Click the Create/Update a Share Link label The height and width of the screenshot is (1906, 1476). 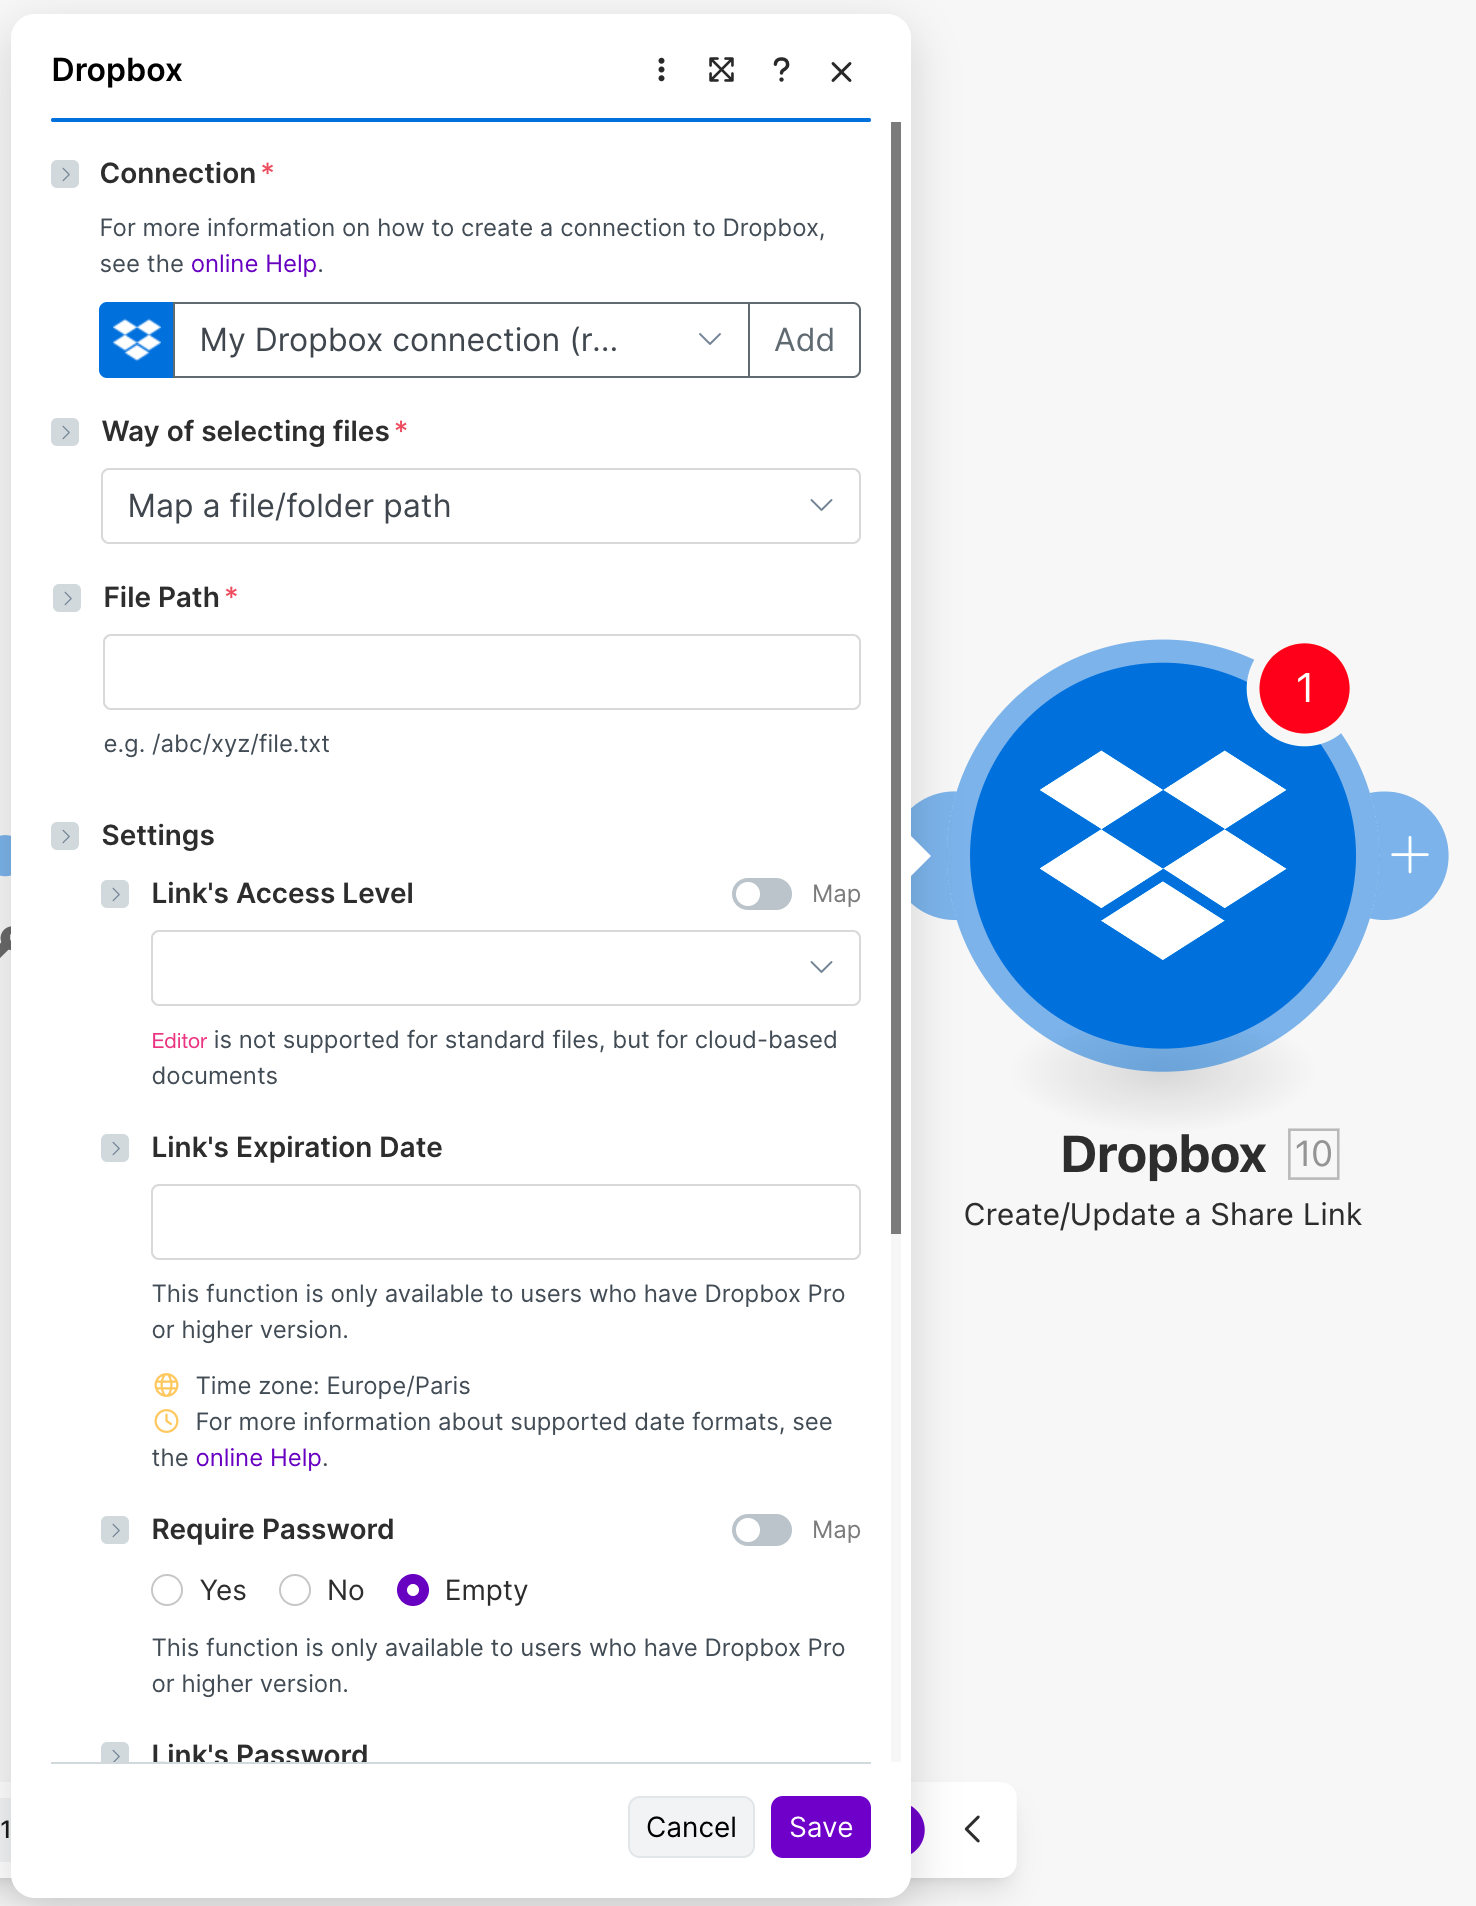[x=1162, y=1214]
